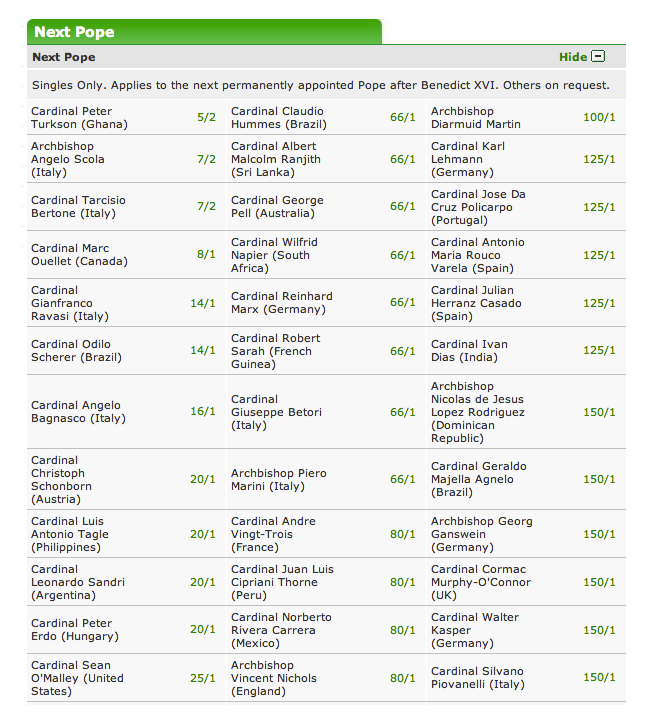Select 5/2 odds for Cardinal Peter Turkson
Image resolution: width=650 pixels, height=724 pixels.
coord(206,117)
